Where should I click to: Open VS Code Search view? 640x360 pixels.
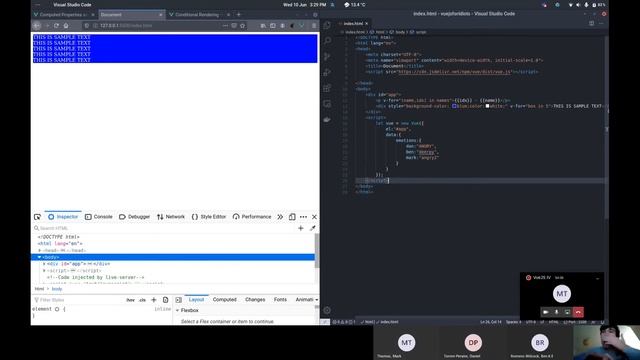327,41
